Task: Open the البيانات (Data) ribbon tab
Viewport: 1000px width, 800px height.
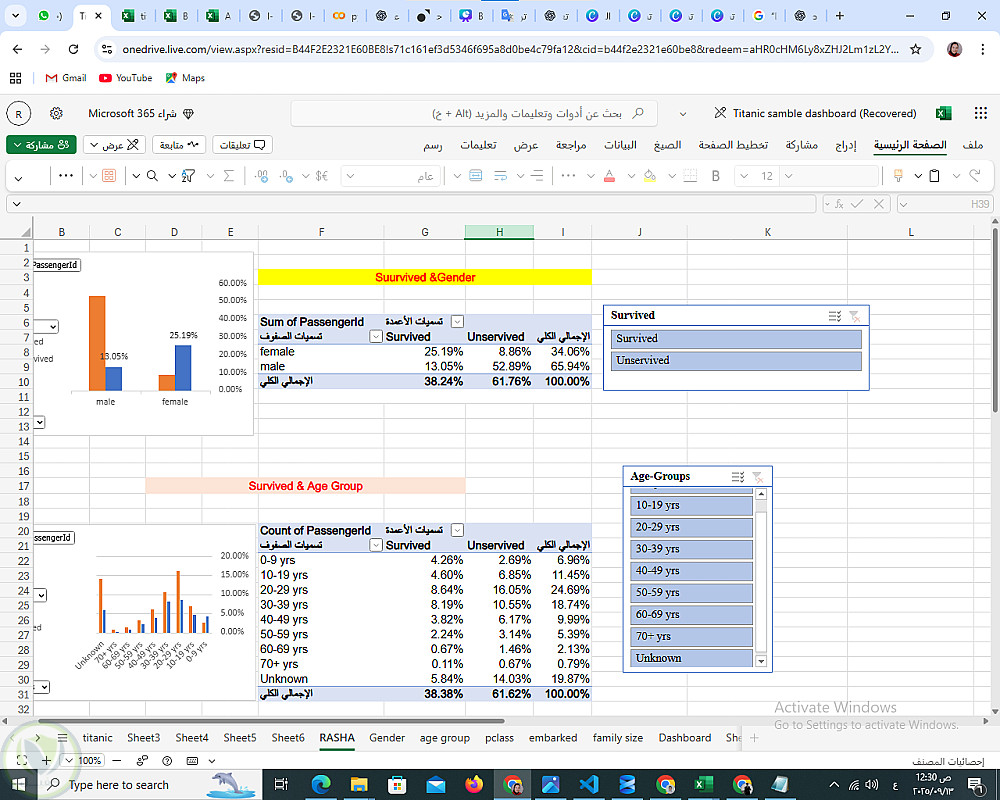Action: coord(621,145)
